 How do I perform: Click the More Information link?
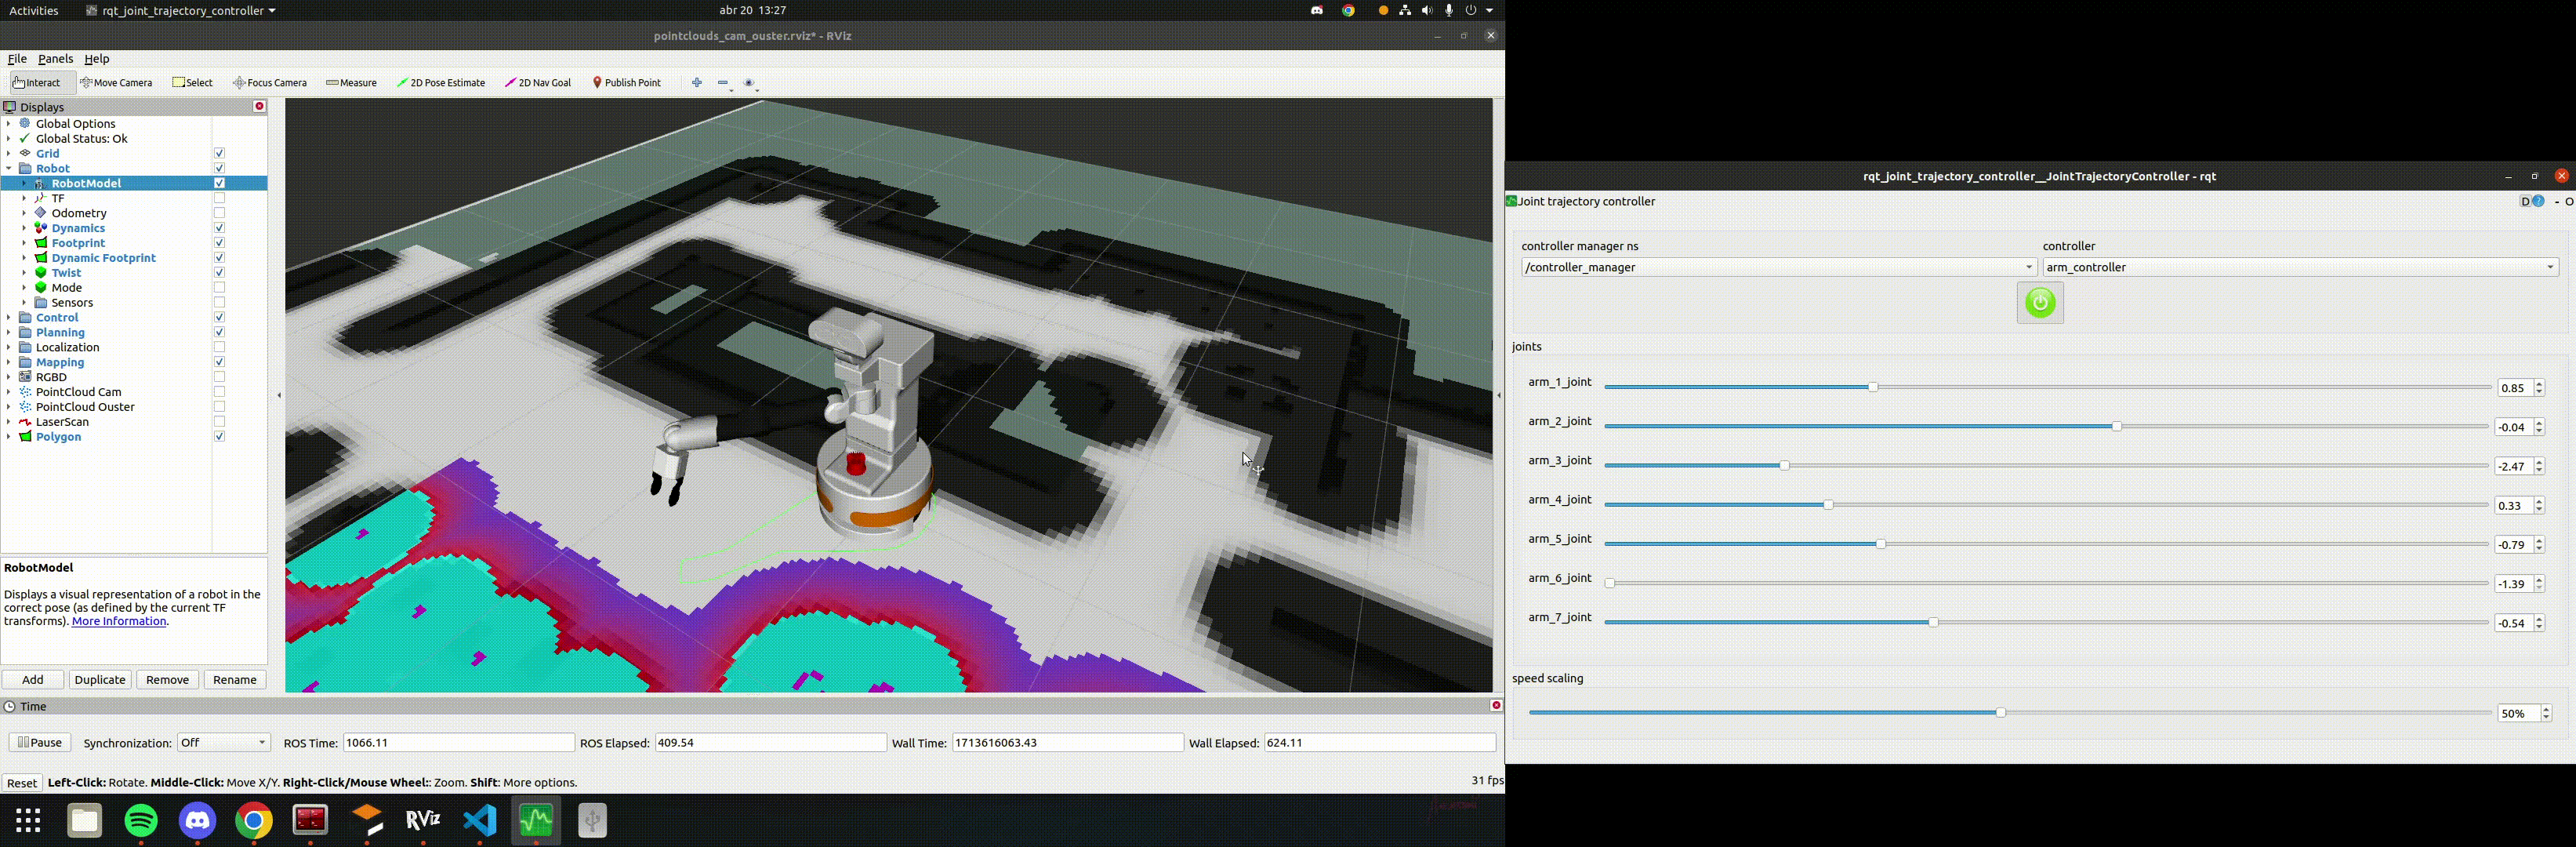click(119, 622)
